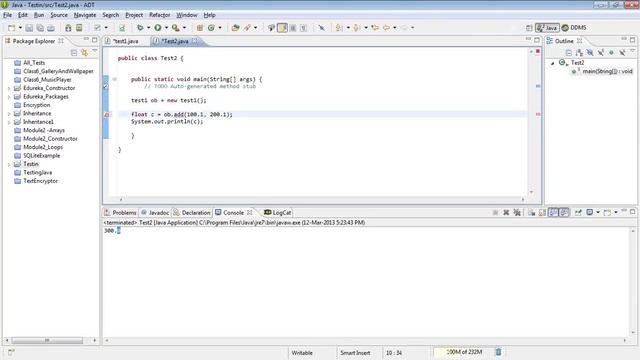Click the Package Explorer horizontal scrollbar
The height and width of the screenshot is (360, 640).
[47, 340]
